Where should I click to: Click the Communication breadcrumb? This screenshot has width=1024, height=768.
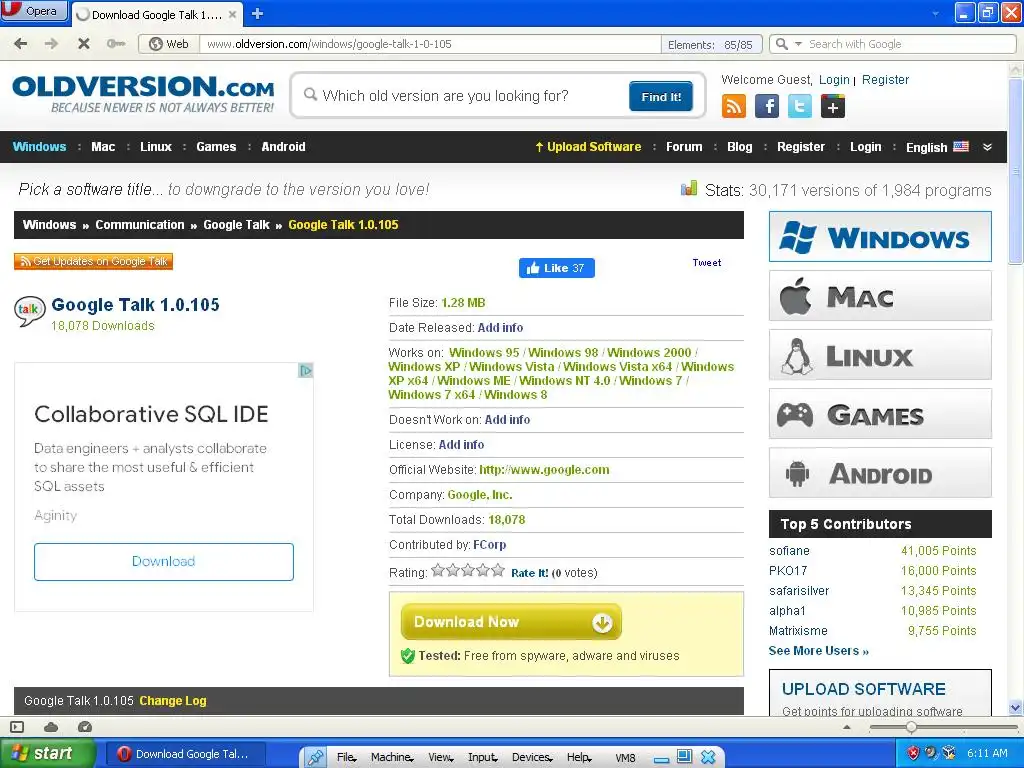click(x=140, y=225)
